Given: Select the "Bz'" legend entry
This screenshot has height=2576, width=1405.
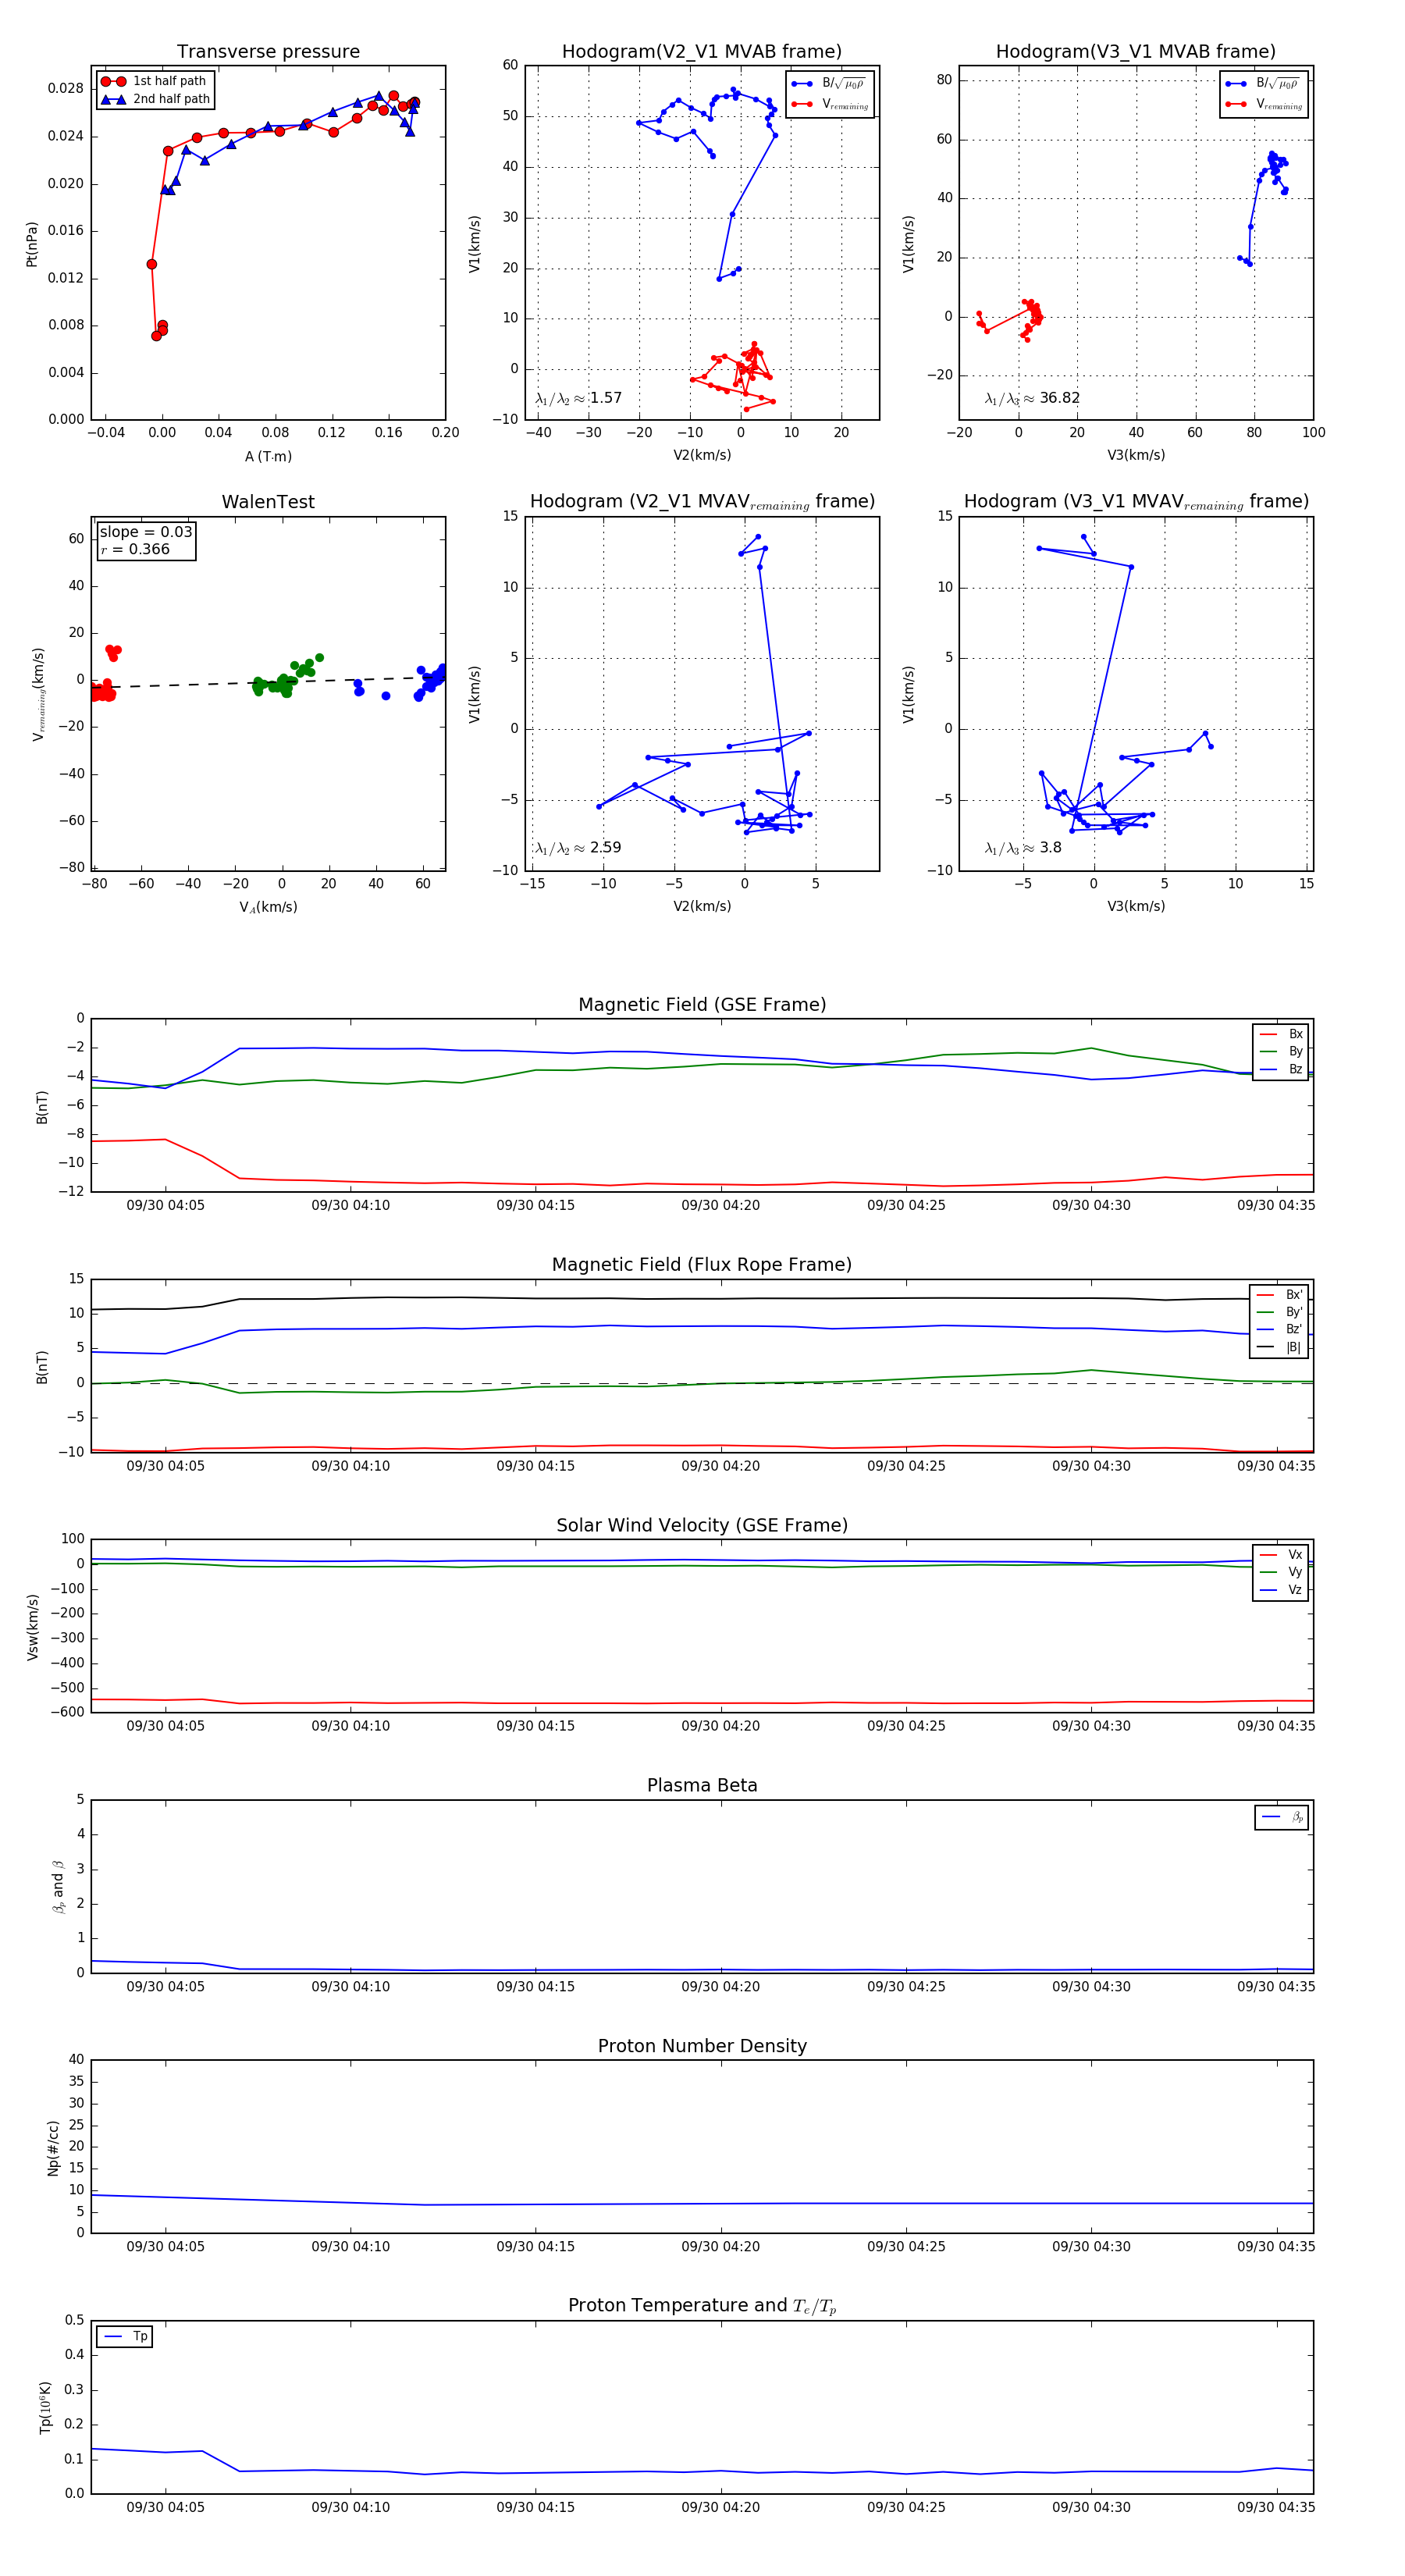Looking at the screenshot, I should click(x=1279, y=1329).
